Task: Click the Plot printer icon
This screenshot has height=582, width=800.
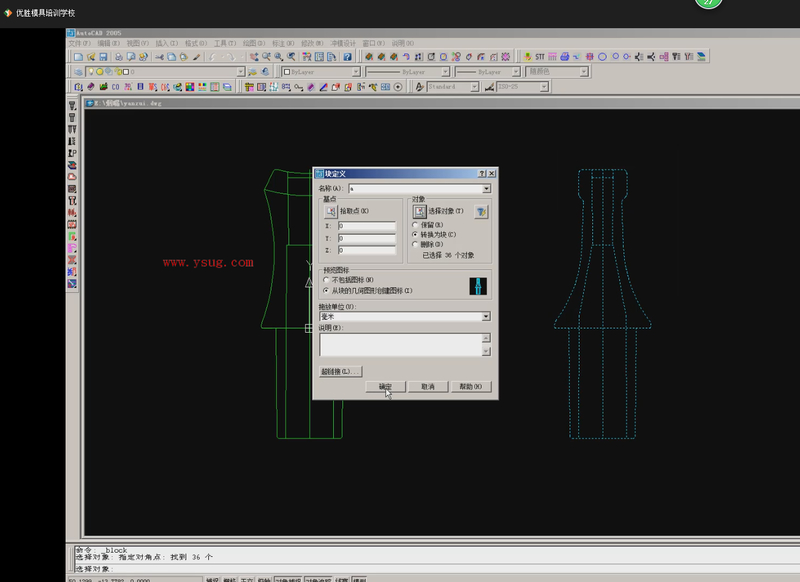Action: point(118,57)
